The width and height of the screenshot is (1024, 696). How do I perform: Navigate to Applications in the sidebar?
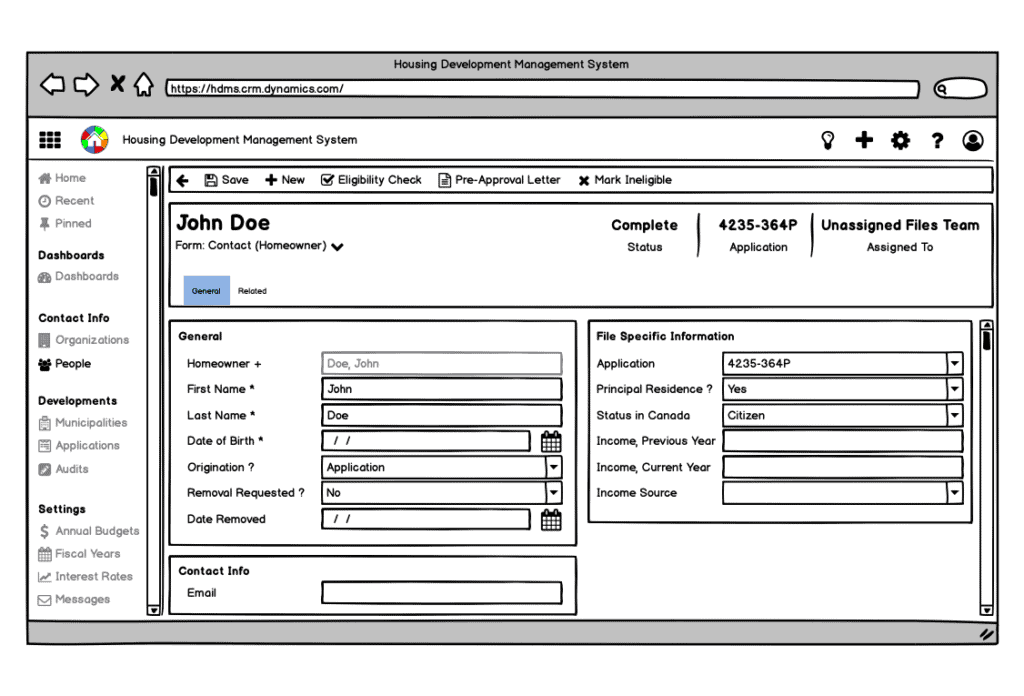pos(87,446)
